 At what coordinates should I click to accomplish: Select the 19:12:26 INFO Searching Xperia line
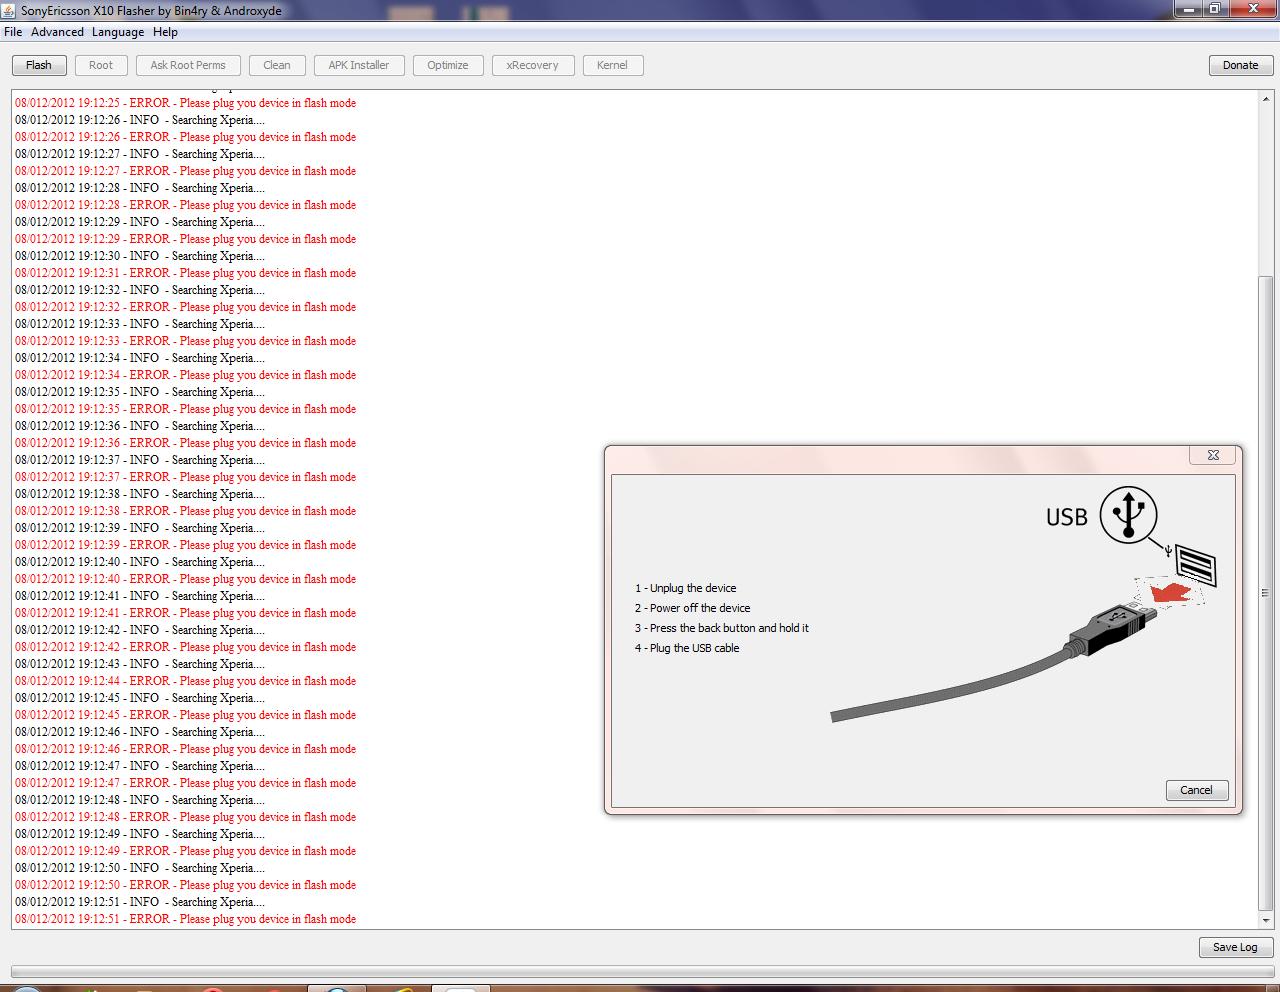pos(140,120)
